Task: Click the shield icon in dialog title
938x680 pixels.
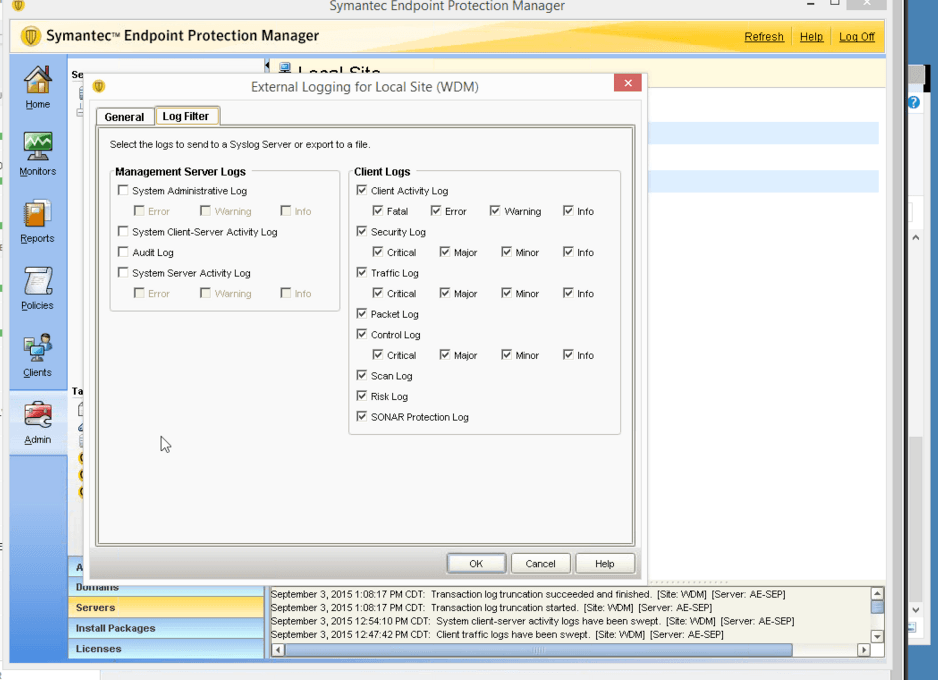Action: 99,87
